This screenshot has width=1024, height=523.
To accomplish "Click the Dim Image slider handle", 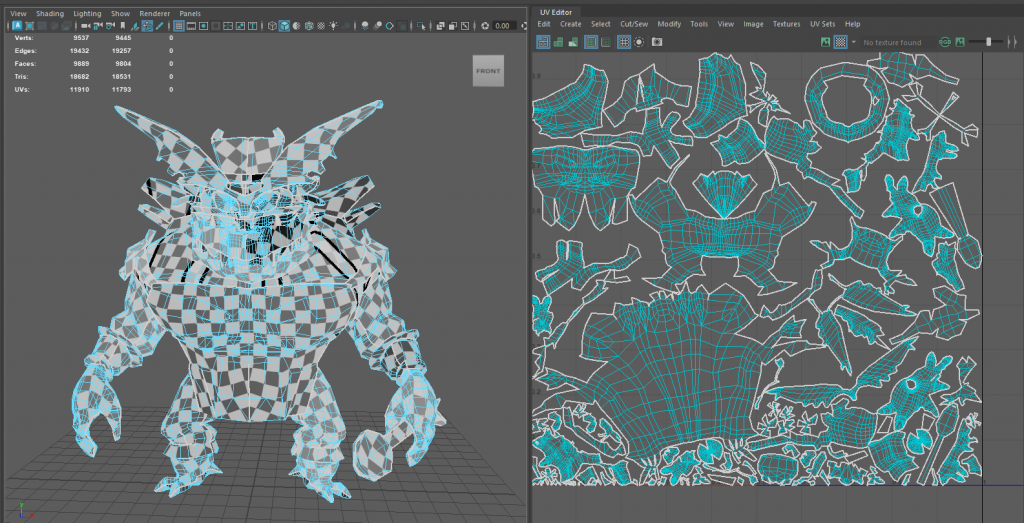I will pyautogui.click(x=989, y=42).
